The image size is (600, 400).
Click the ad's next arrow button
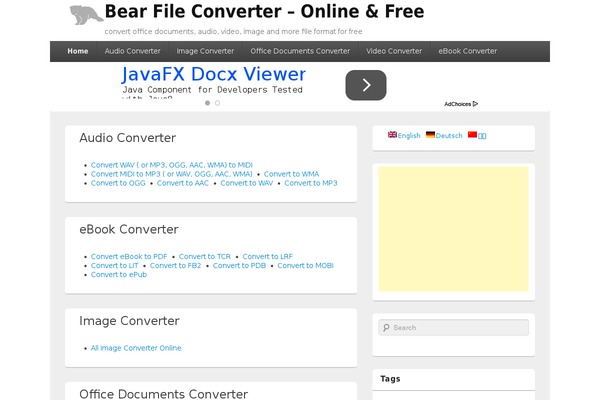(x=366, y=85)
